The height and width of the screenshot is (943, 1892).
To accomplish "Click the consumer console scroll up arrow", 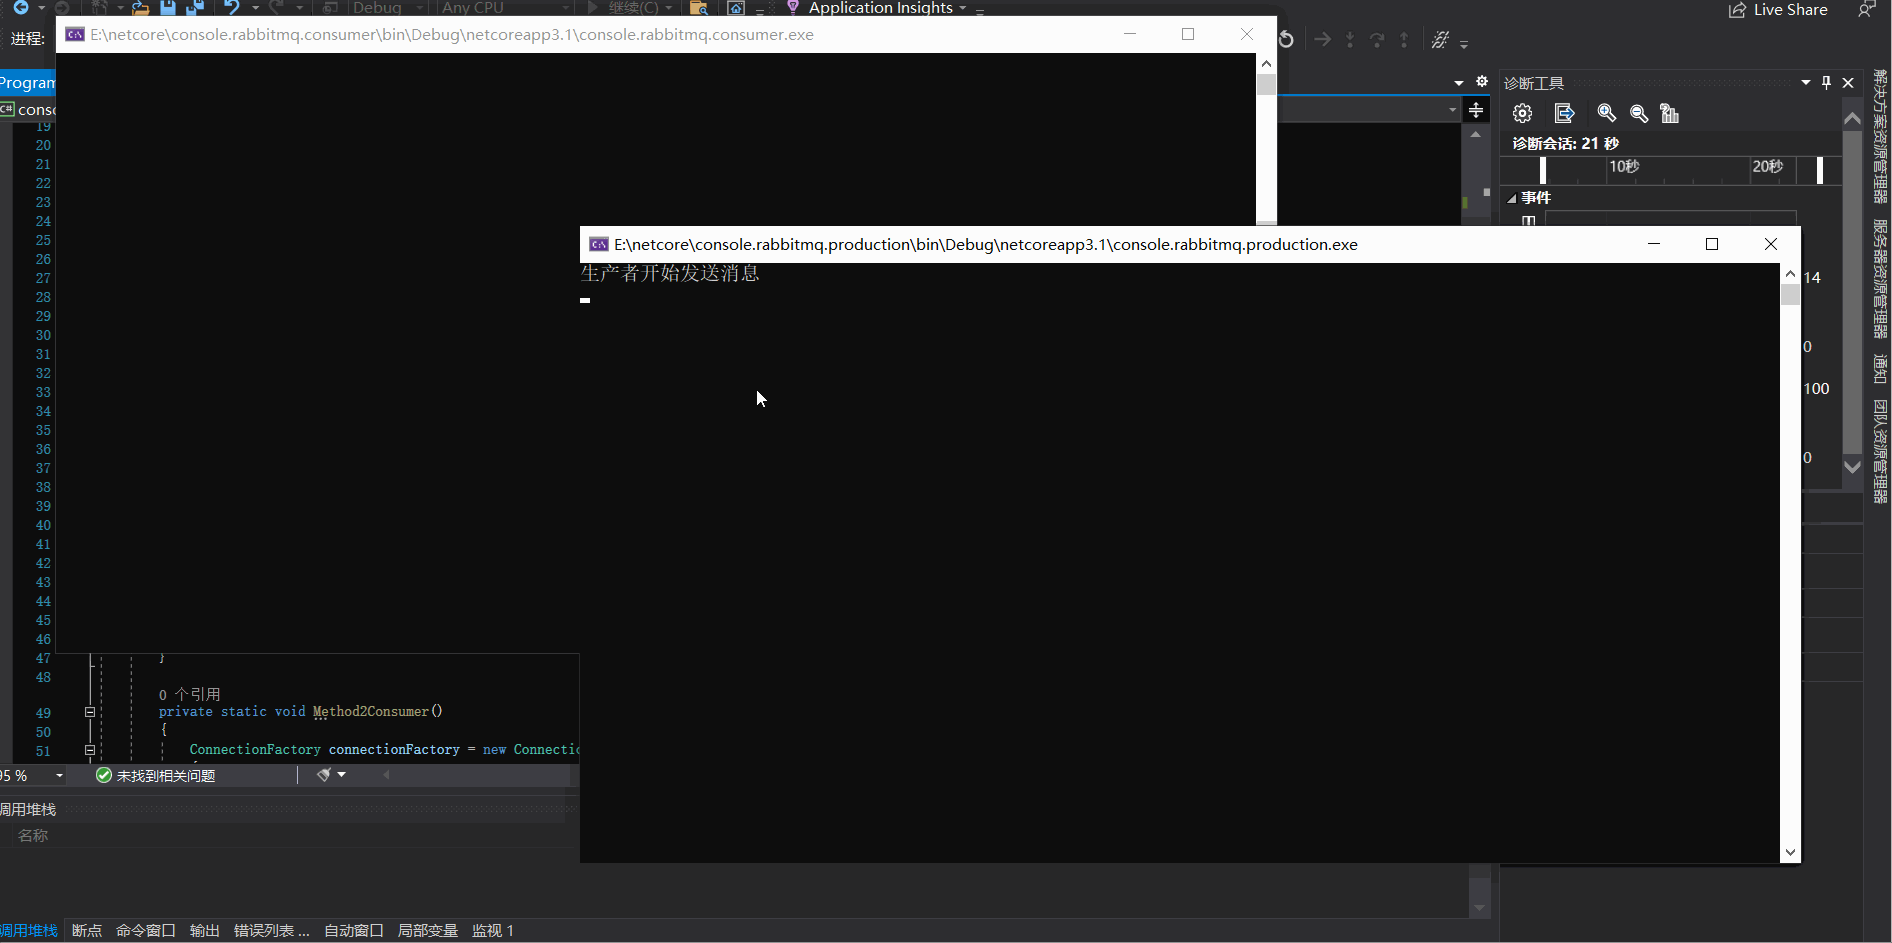I will click(x=1266, y=63).
